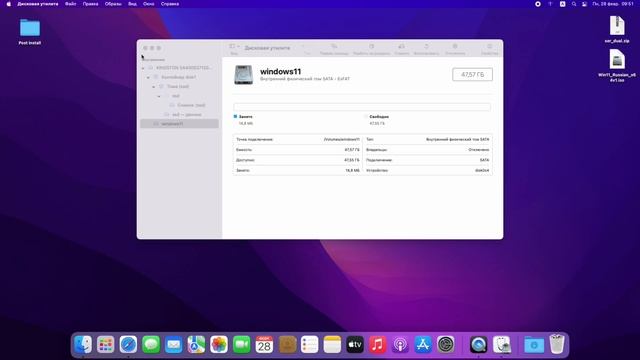This screenshot has height=360, width=640.
Task: Select the zip archive on desktop
Action: (617, 29)
